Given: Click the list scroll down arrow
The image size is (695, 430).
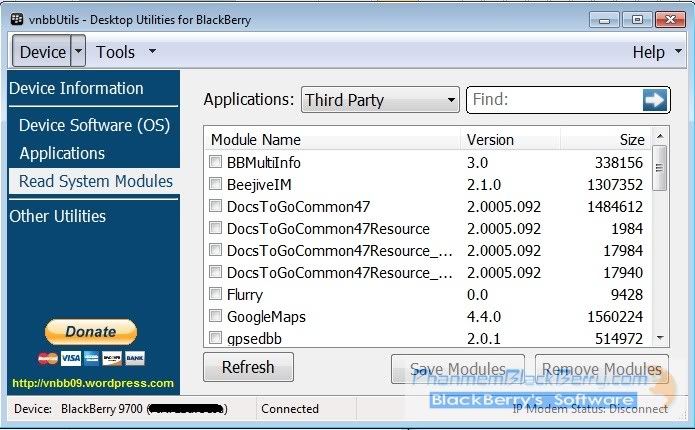Looking at the screenshot, I should 660,339.
